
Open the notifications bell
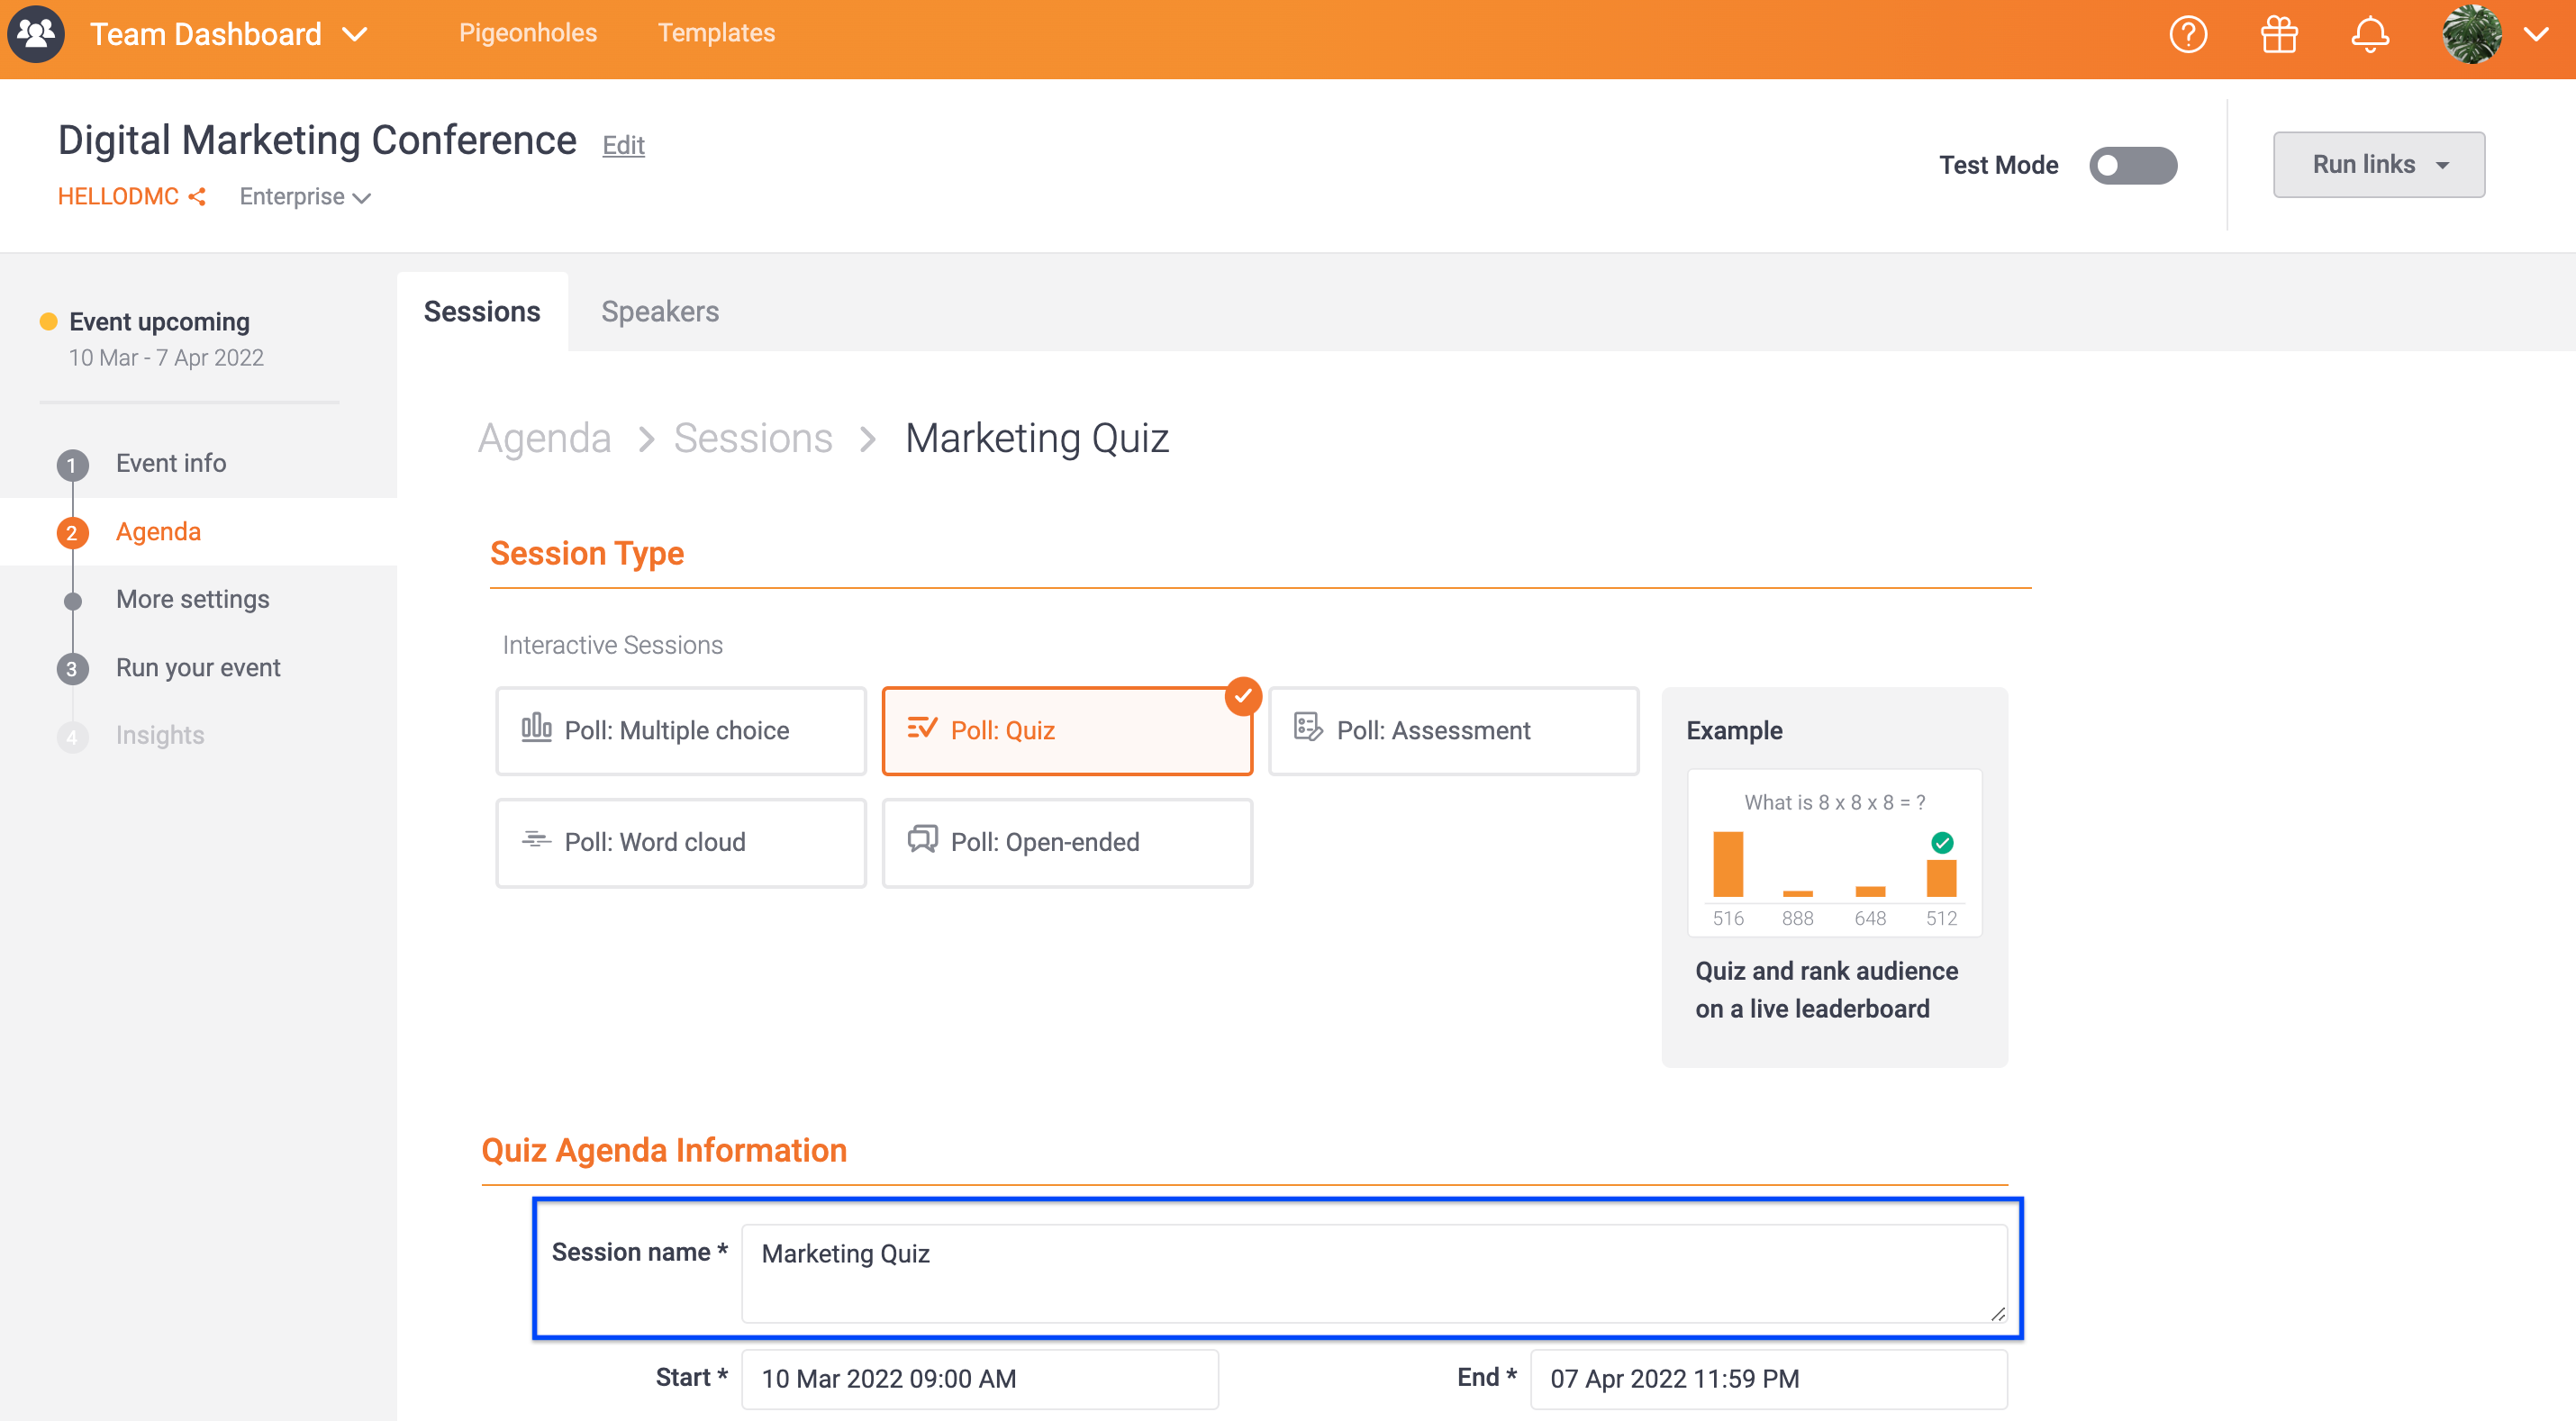[x=2370, y=35]
